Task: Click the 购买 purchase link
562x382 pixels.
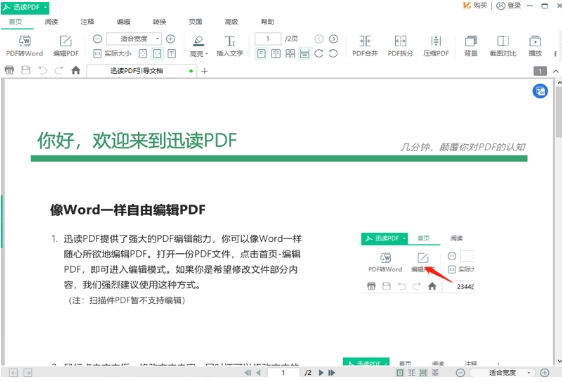Action: (x=475, y=6)
